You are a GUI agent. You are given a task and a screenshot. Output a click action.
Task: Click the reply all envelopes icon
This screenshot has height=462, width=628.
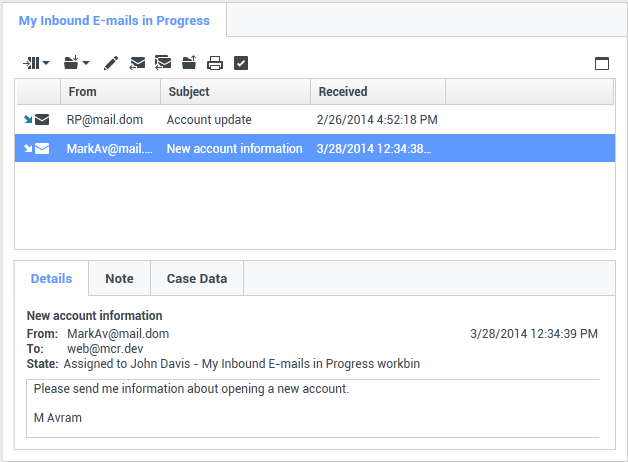pos(163,63)
